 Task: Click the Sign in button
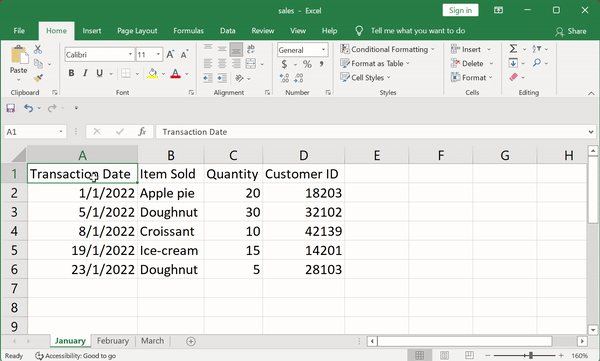coord(460,10)
